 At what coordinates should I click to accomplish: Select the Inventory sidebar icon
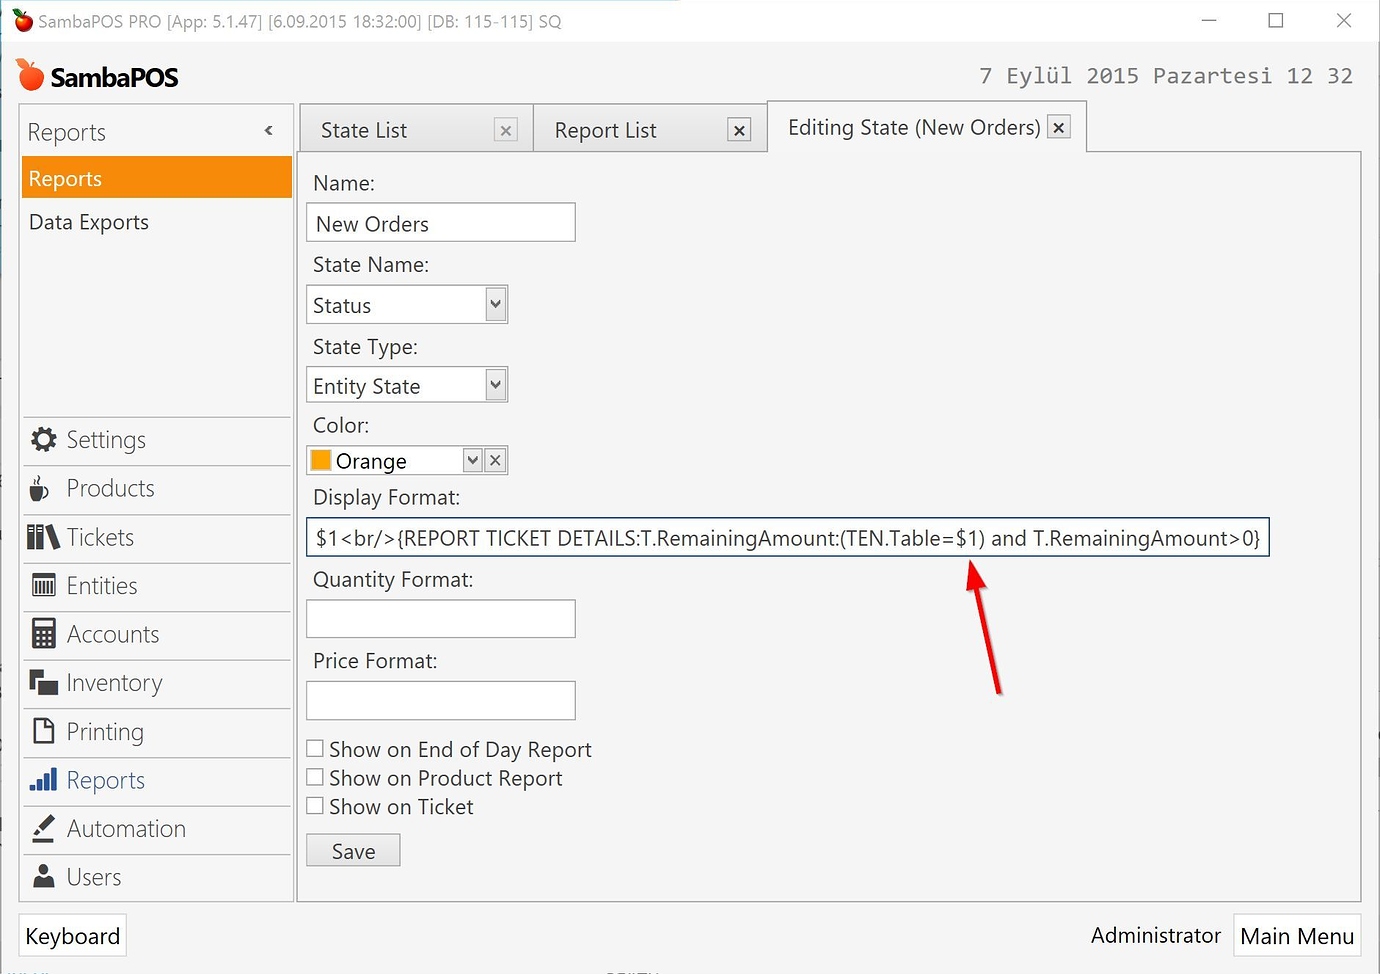[x=113, y=682]
